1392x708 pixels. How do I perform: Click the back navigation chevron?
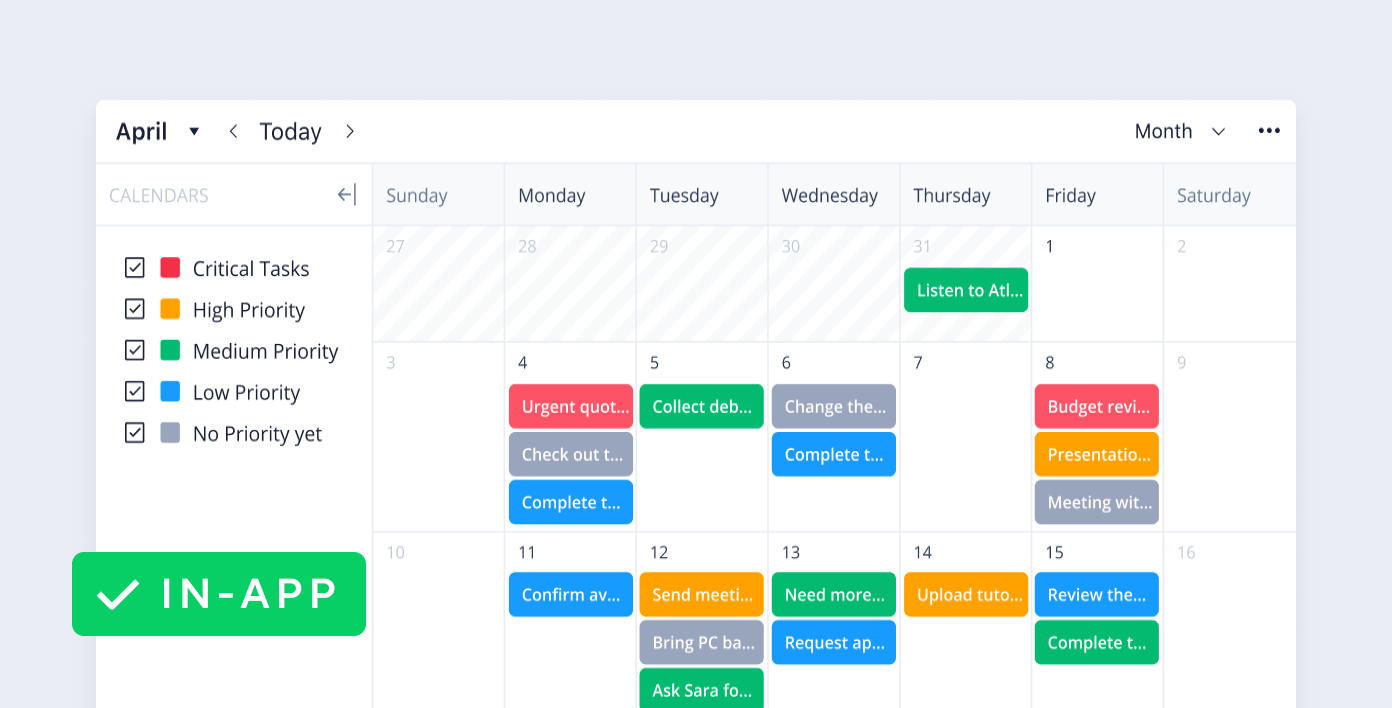232,131
